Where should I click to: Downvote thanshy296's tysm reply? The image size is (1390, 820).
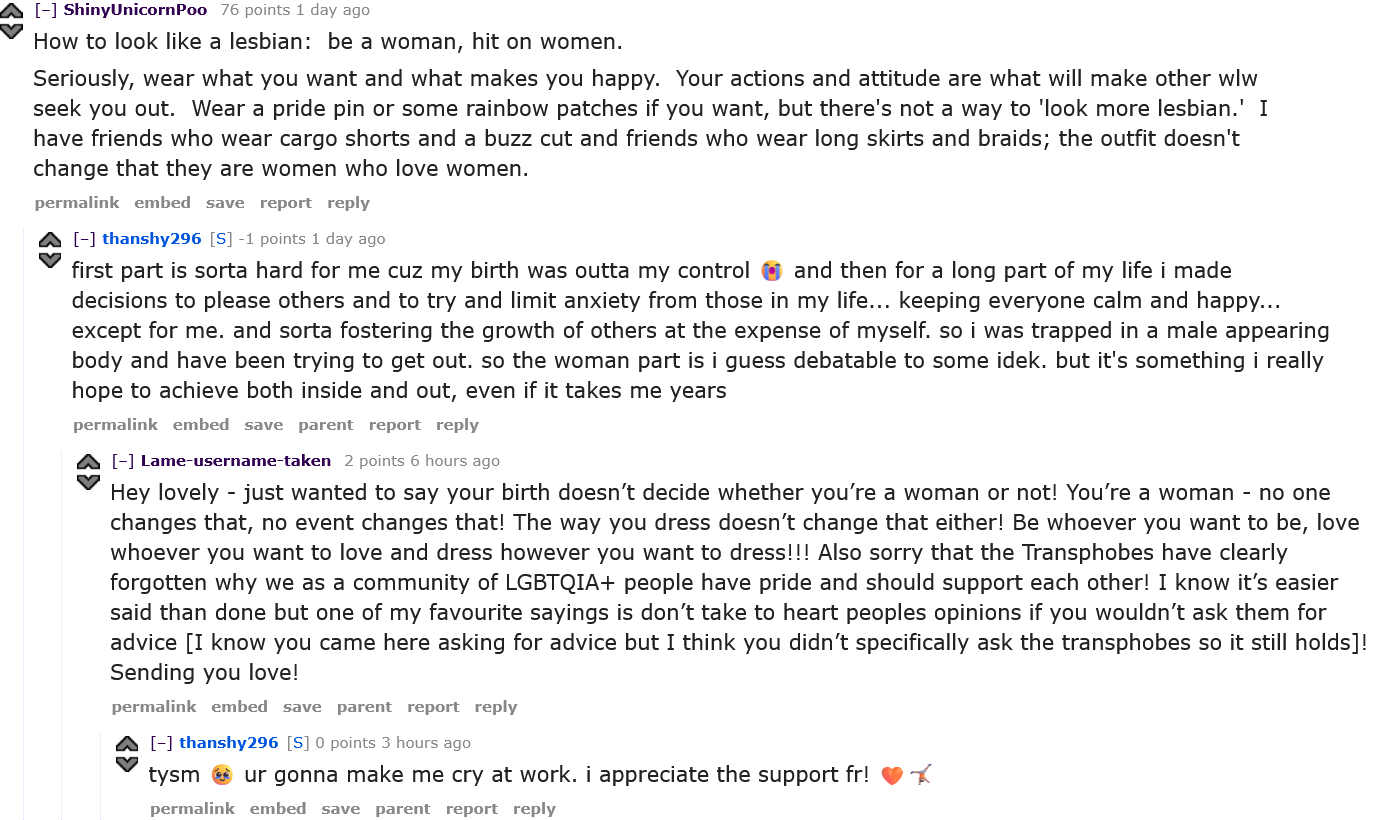click(127, 765)
